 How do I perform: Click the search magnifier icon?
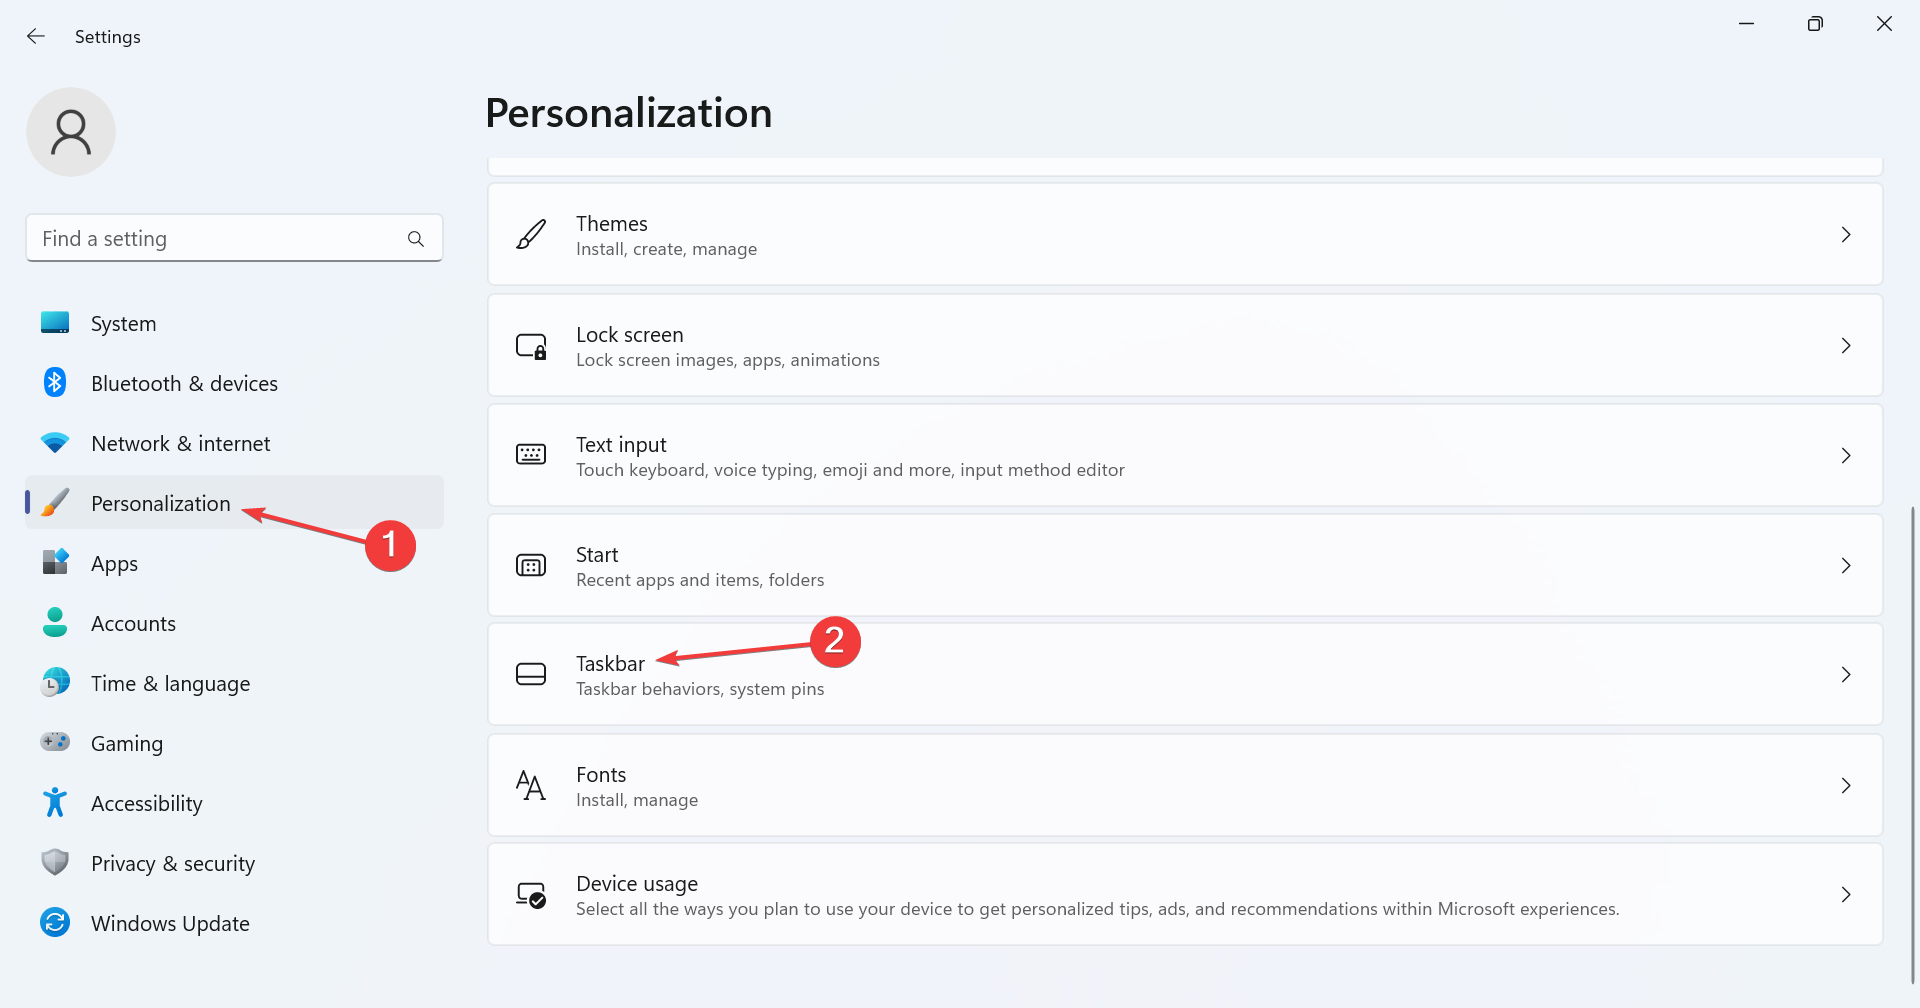coord(416,239)
